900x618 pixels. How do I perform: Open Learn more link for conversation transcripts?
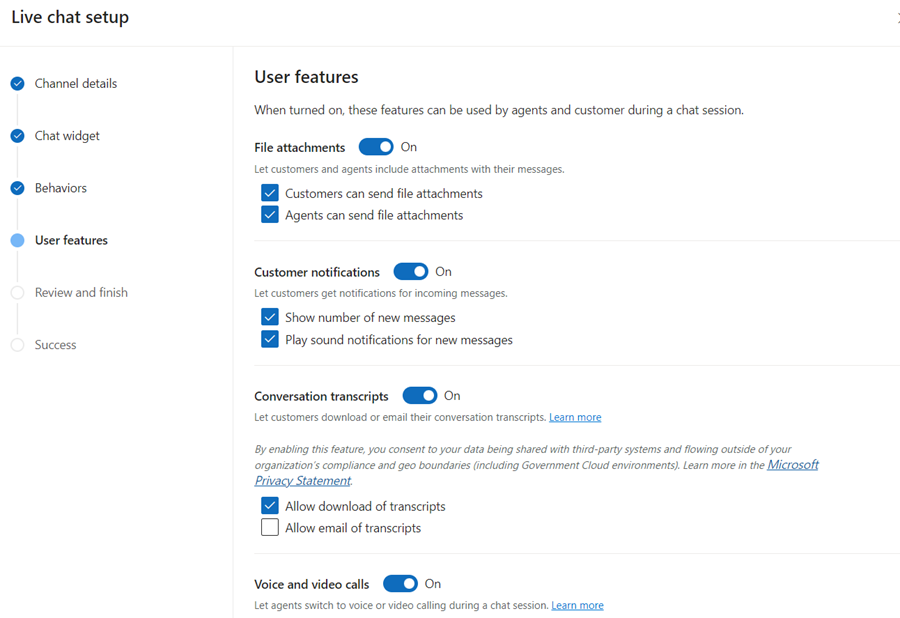click(575, 417)
